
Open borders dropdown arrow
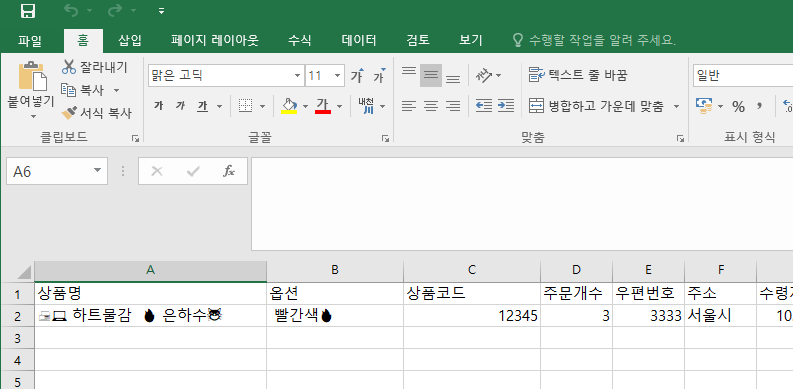coord(262,106)
